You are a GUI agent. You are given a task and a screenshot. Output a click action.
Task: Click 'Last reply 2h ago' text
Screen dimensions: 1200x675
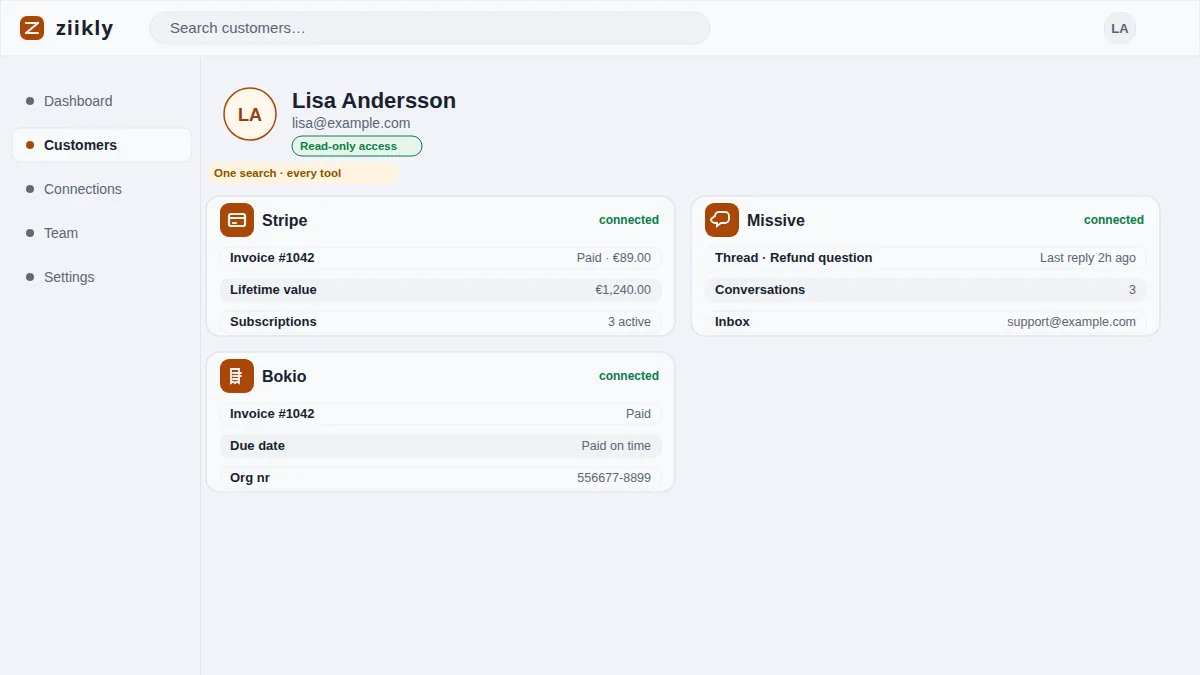click(x=1088, y=258)
